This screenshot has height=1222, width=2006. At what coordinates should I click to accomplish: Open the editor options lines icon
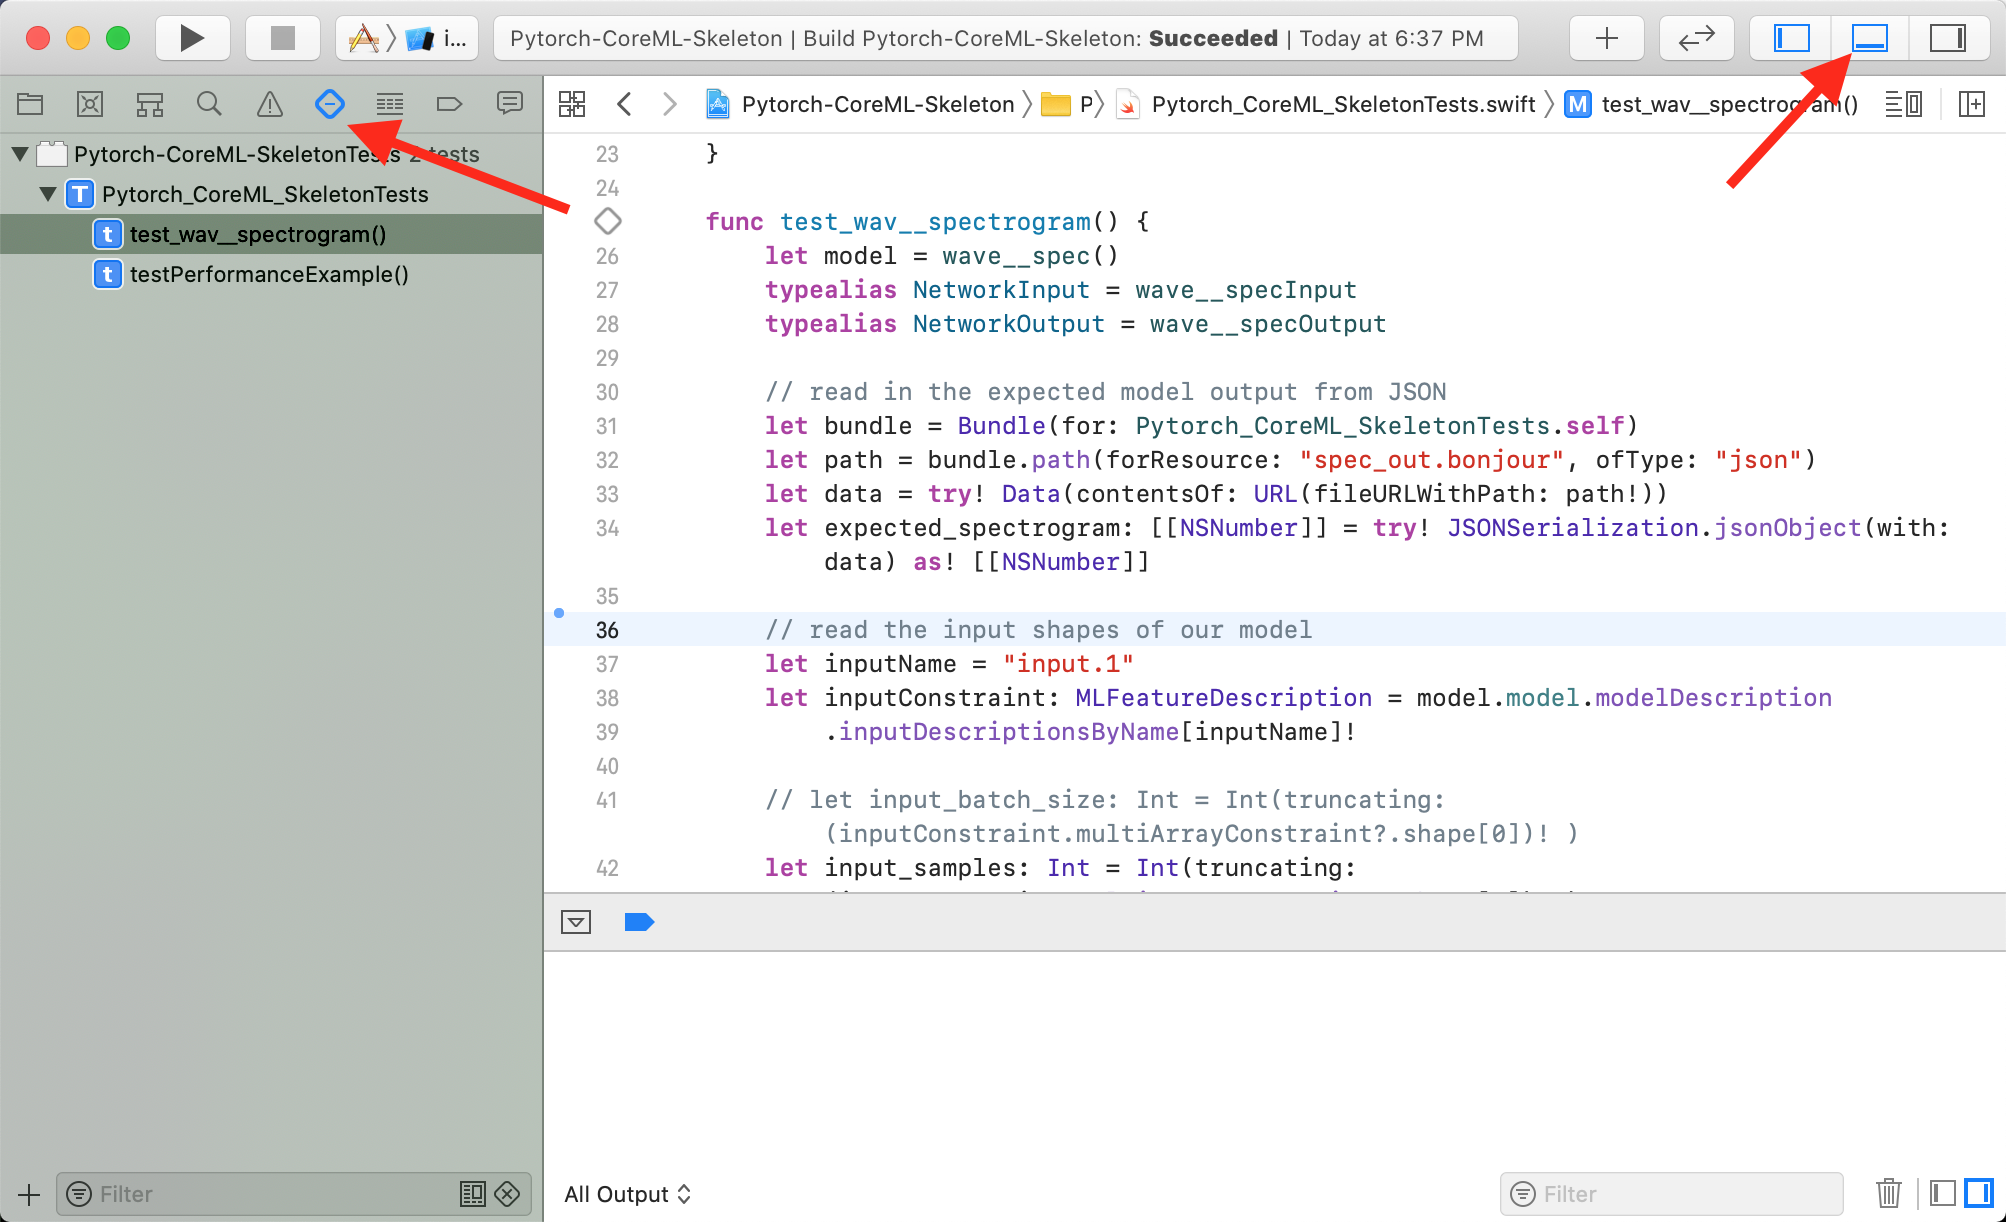(x=1903, y=104)
